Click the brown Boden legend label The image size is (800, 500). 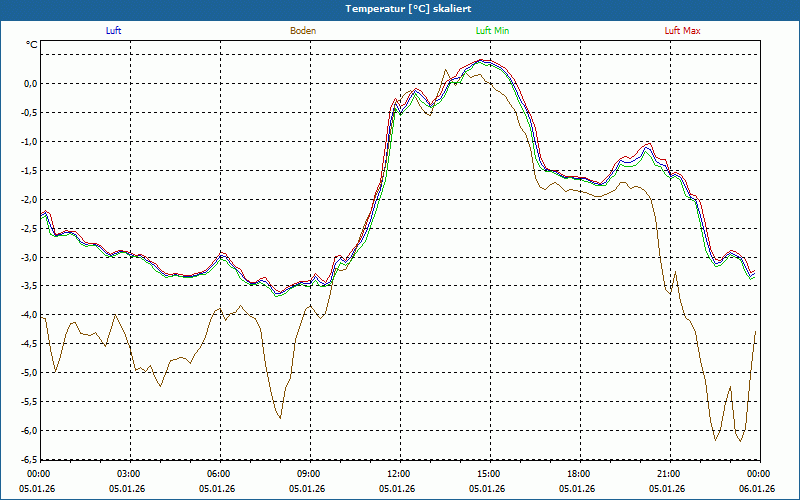(303, 31)
